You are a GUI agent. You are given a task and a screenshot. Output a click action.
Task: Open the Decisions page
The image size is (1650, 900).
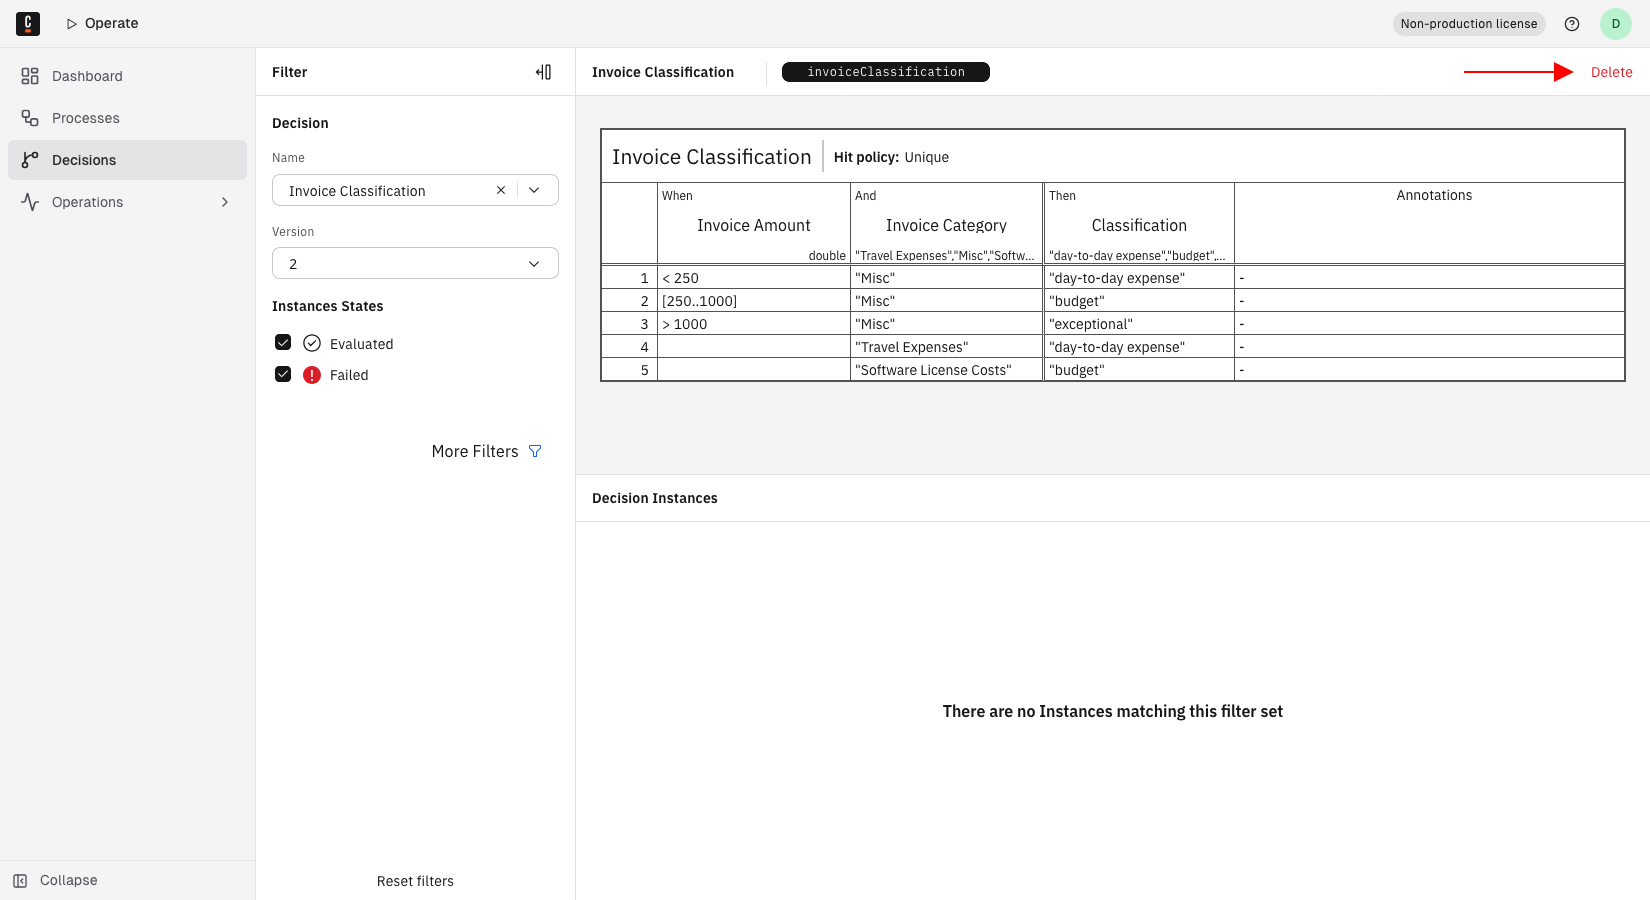tap(127, 160)
